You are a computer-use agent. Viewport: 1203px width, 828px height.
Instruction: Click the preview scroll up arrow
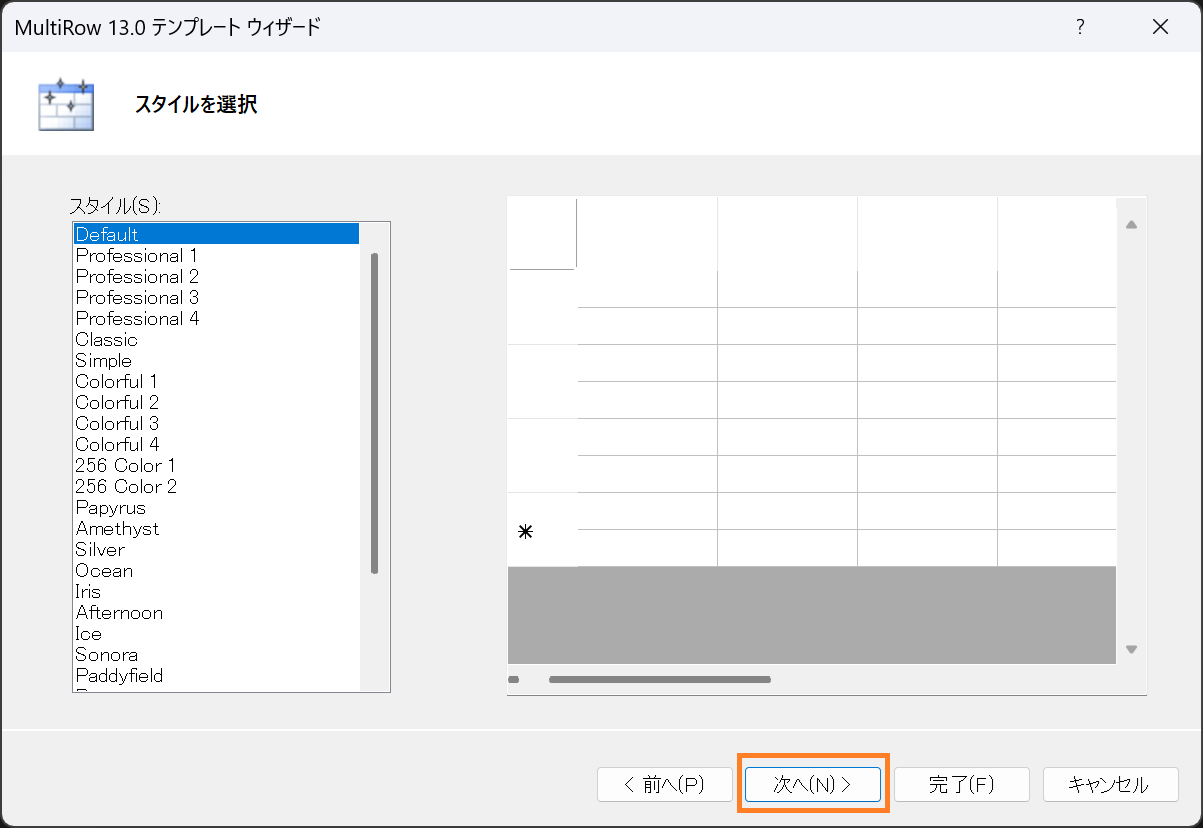pyautogui.click(x=1132, y=225)
